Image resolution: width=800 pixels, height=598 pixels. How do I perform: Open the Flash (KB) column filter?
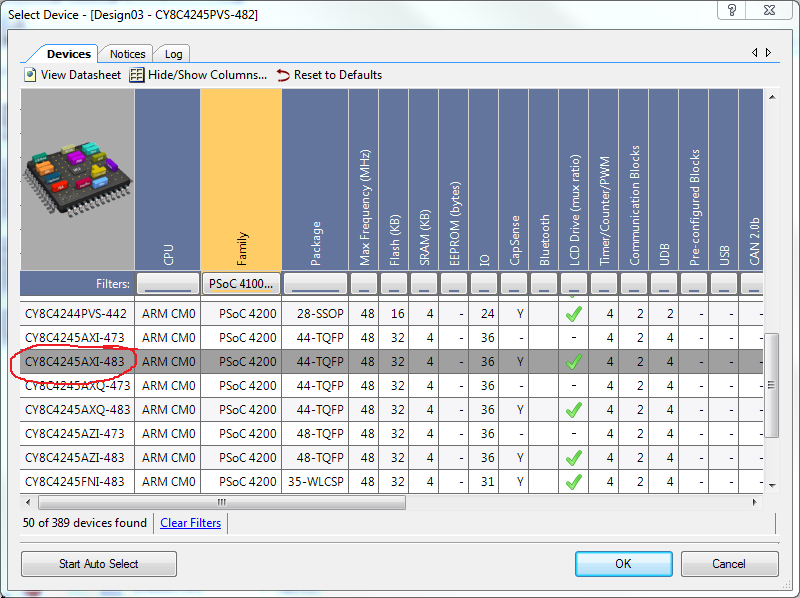click(393, 284)
